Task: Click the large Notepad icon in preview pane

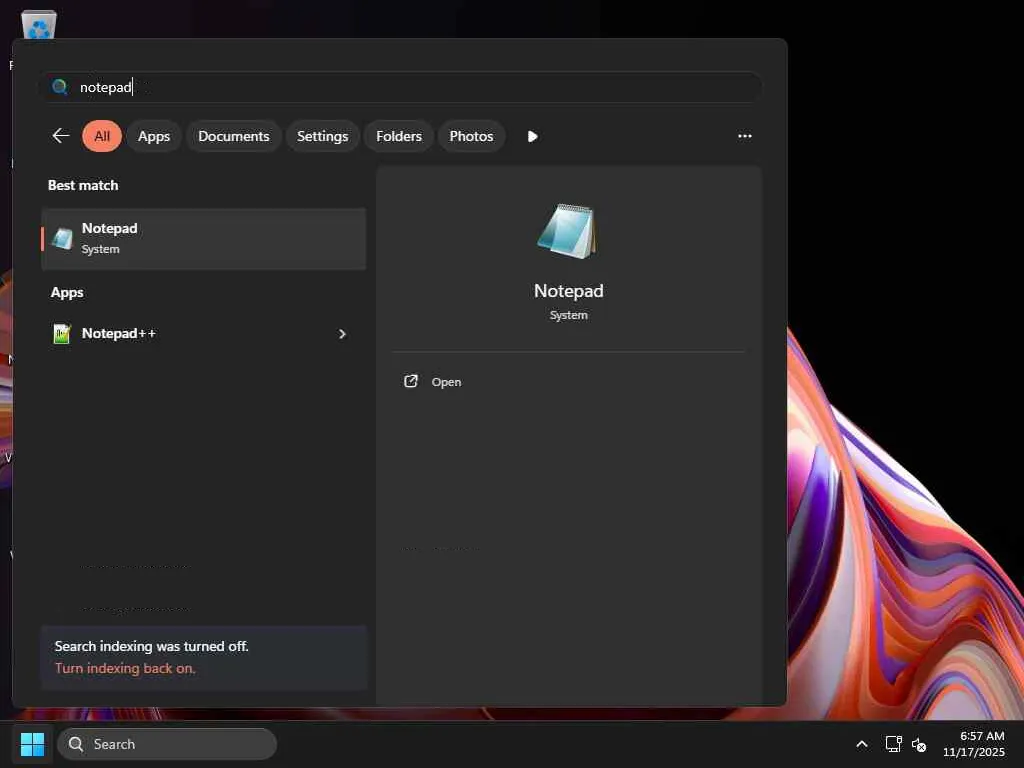Action: tap(567, 231)
